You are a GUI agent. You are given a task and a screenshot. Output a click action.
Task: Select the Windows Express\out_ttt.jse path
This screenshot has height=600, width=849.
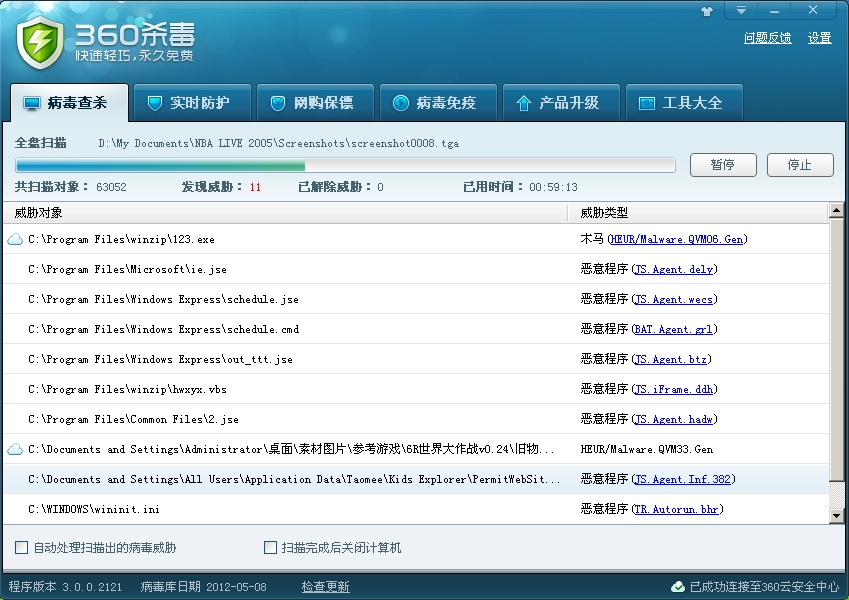(160, 360)
